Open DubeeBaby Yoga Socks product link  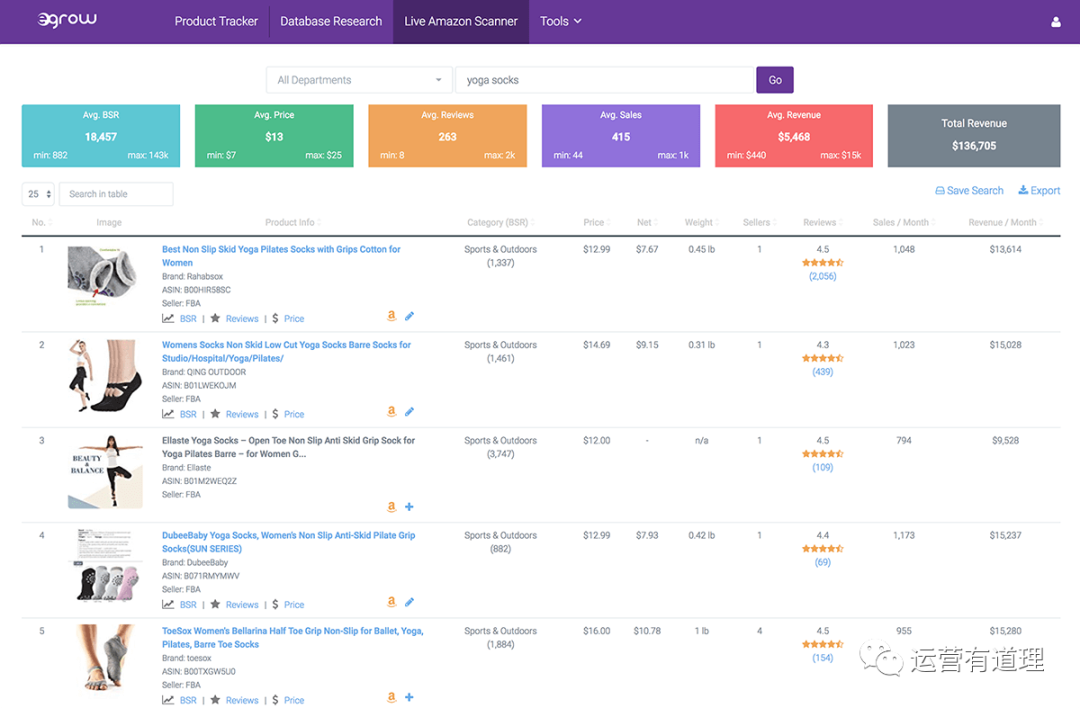[x=289, y=542]
